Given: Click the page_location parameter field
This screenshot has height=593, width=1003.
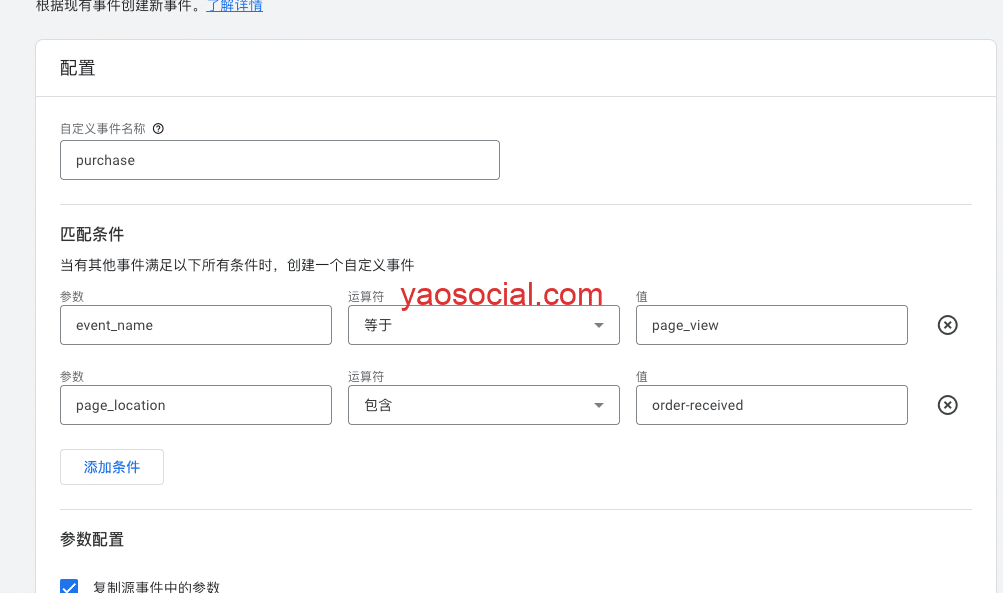Looking at the screenshot, I should (195, 405).
